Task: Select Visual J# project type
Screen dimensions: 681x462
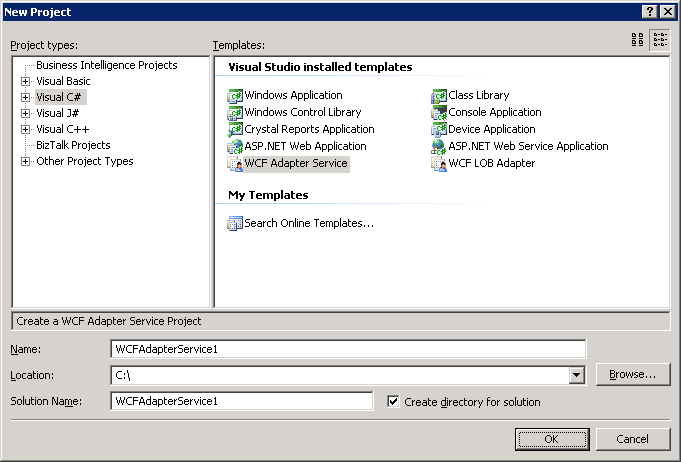Action: point(57,113)
